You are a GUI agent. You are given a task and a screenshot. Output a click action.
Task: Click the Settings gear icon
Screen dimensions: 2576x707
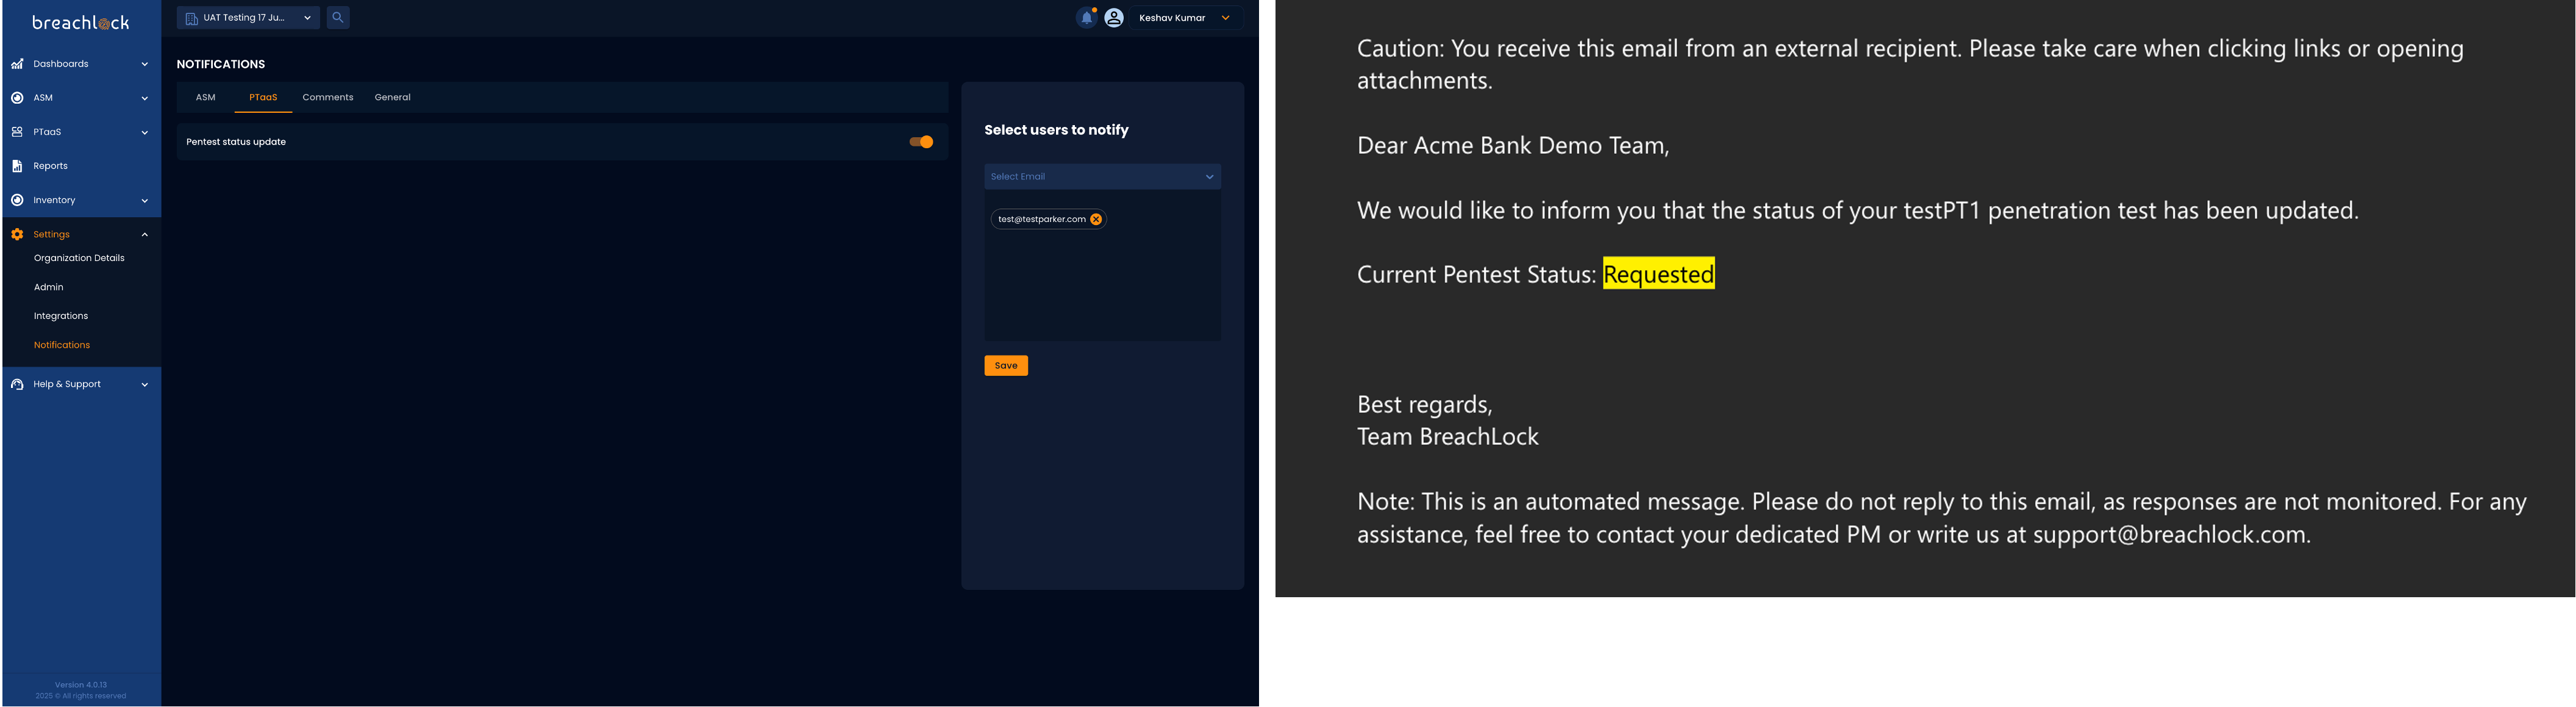[x=17, y=234]
